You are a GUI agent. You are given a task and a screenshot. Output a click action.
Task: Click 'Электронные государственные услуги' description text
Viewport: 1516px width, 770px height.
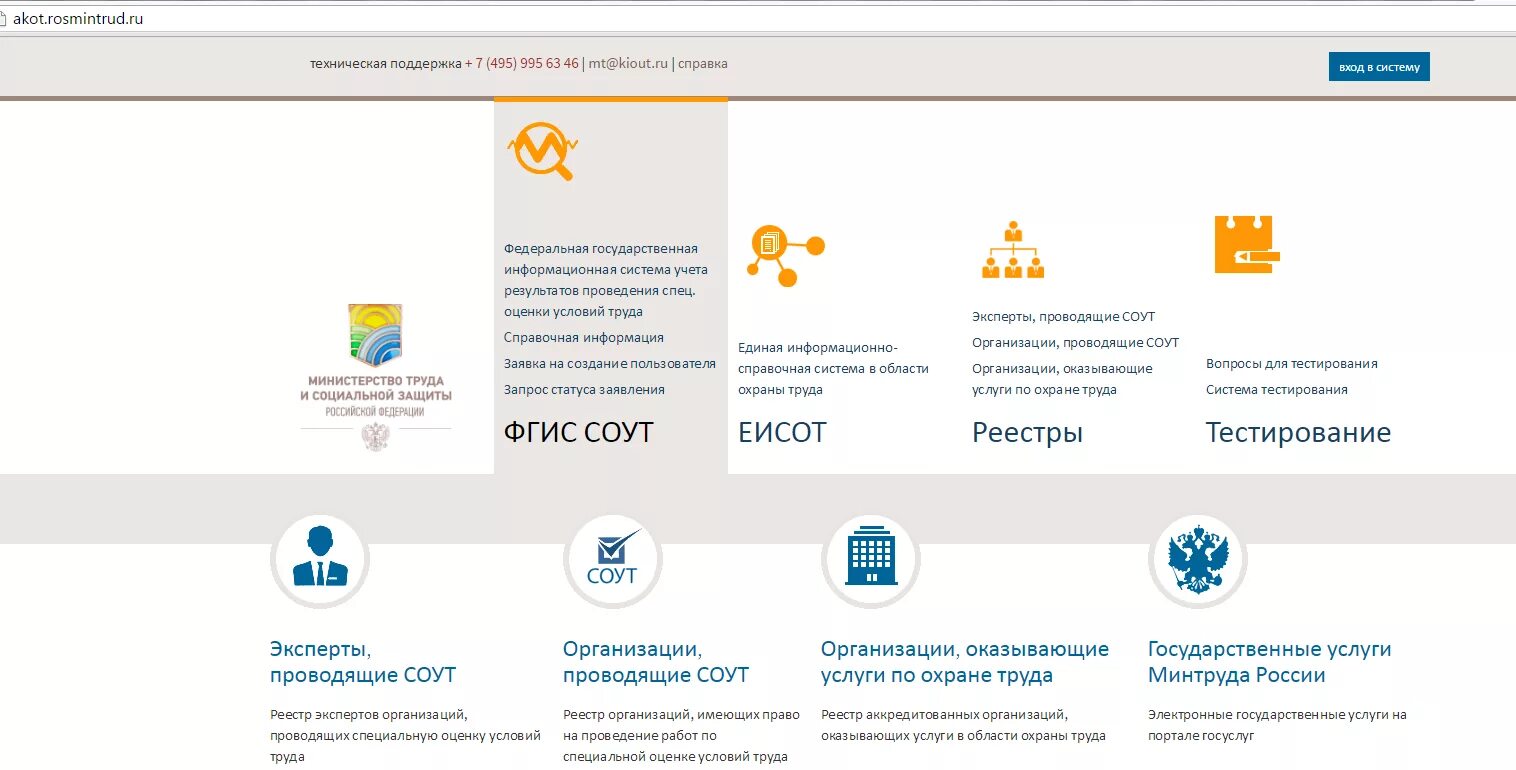tap(1277, 726)
